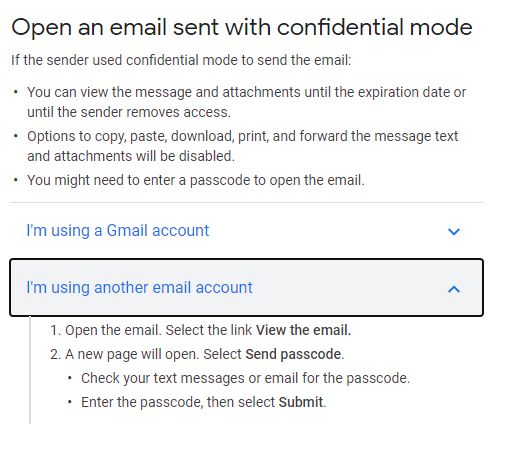This screenshot has width=508, height=460.
Task: Select the "Open an email sent with confidential mode" heading
Action: point(242,27)
